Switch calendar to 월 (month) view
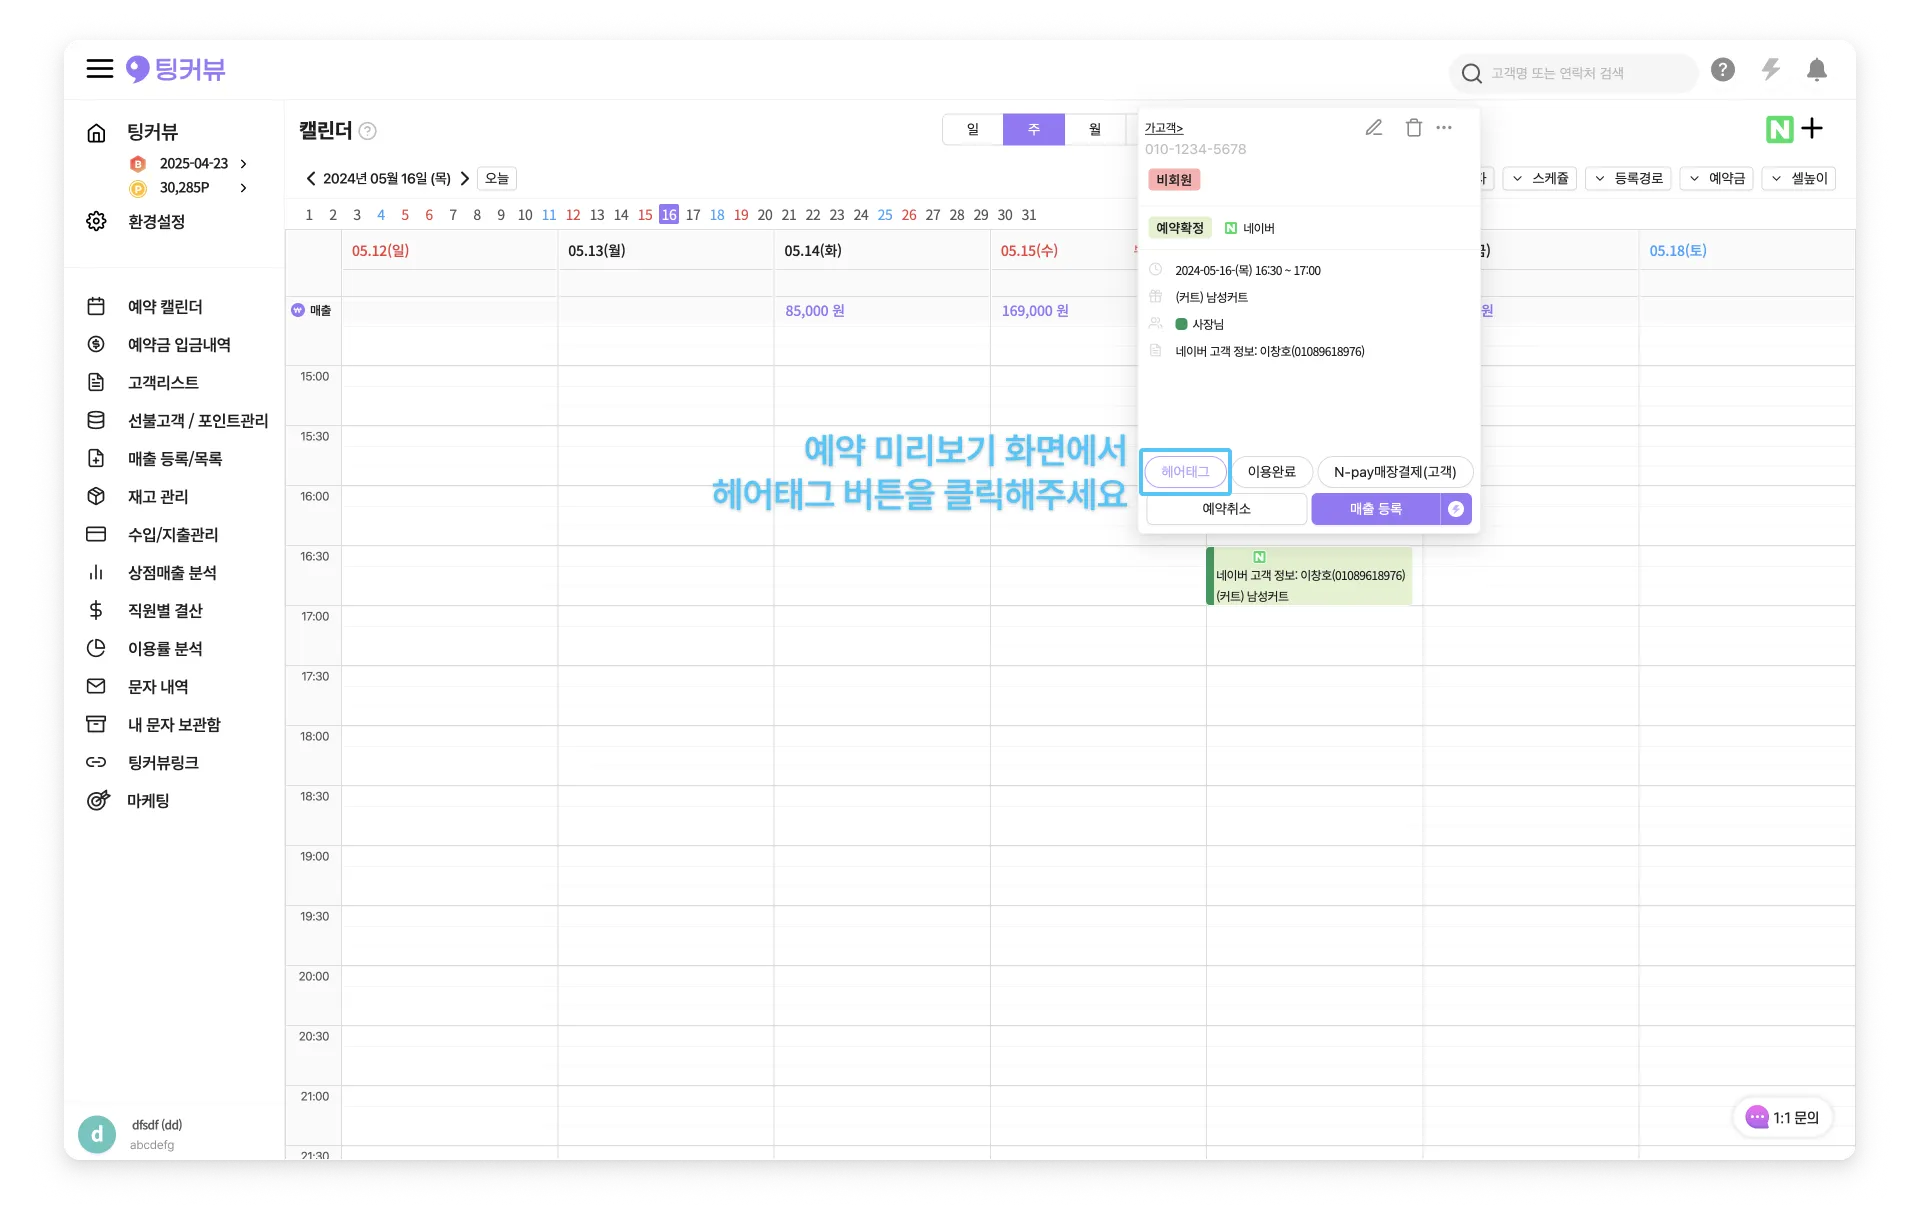 tap(1095, 129)
